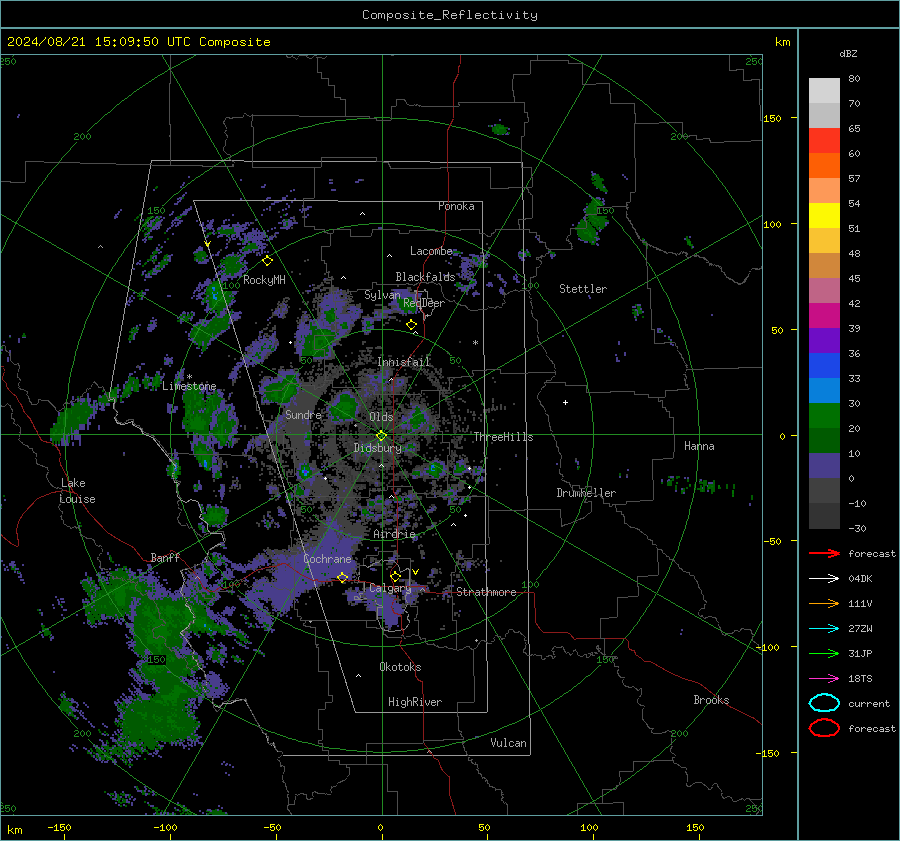Screen dimensions: 900x841
Task: Select the red 65-60 dBZ color swatch
Action: [x=824, y=140]
